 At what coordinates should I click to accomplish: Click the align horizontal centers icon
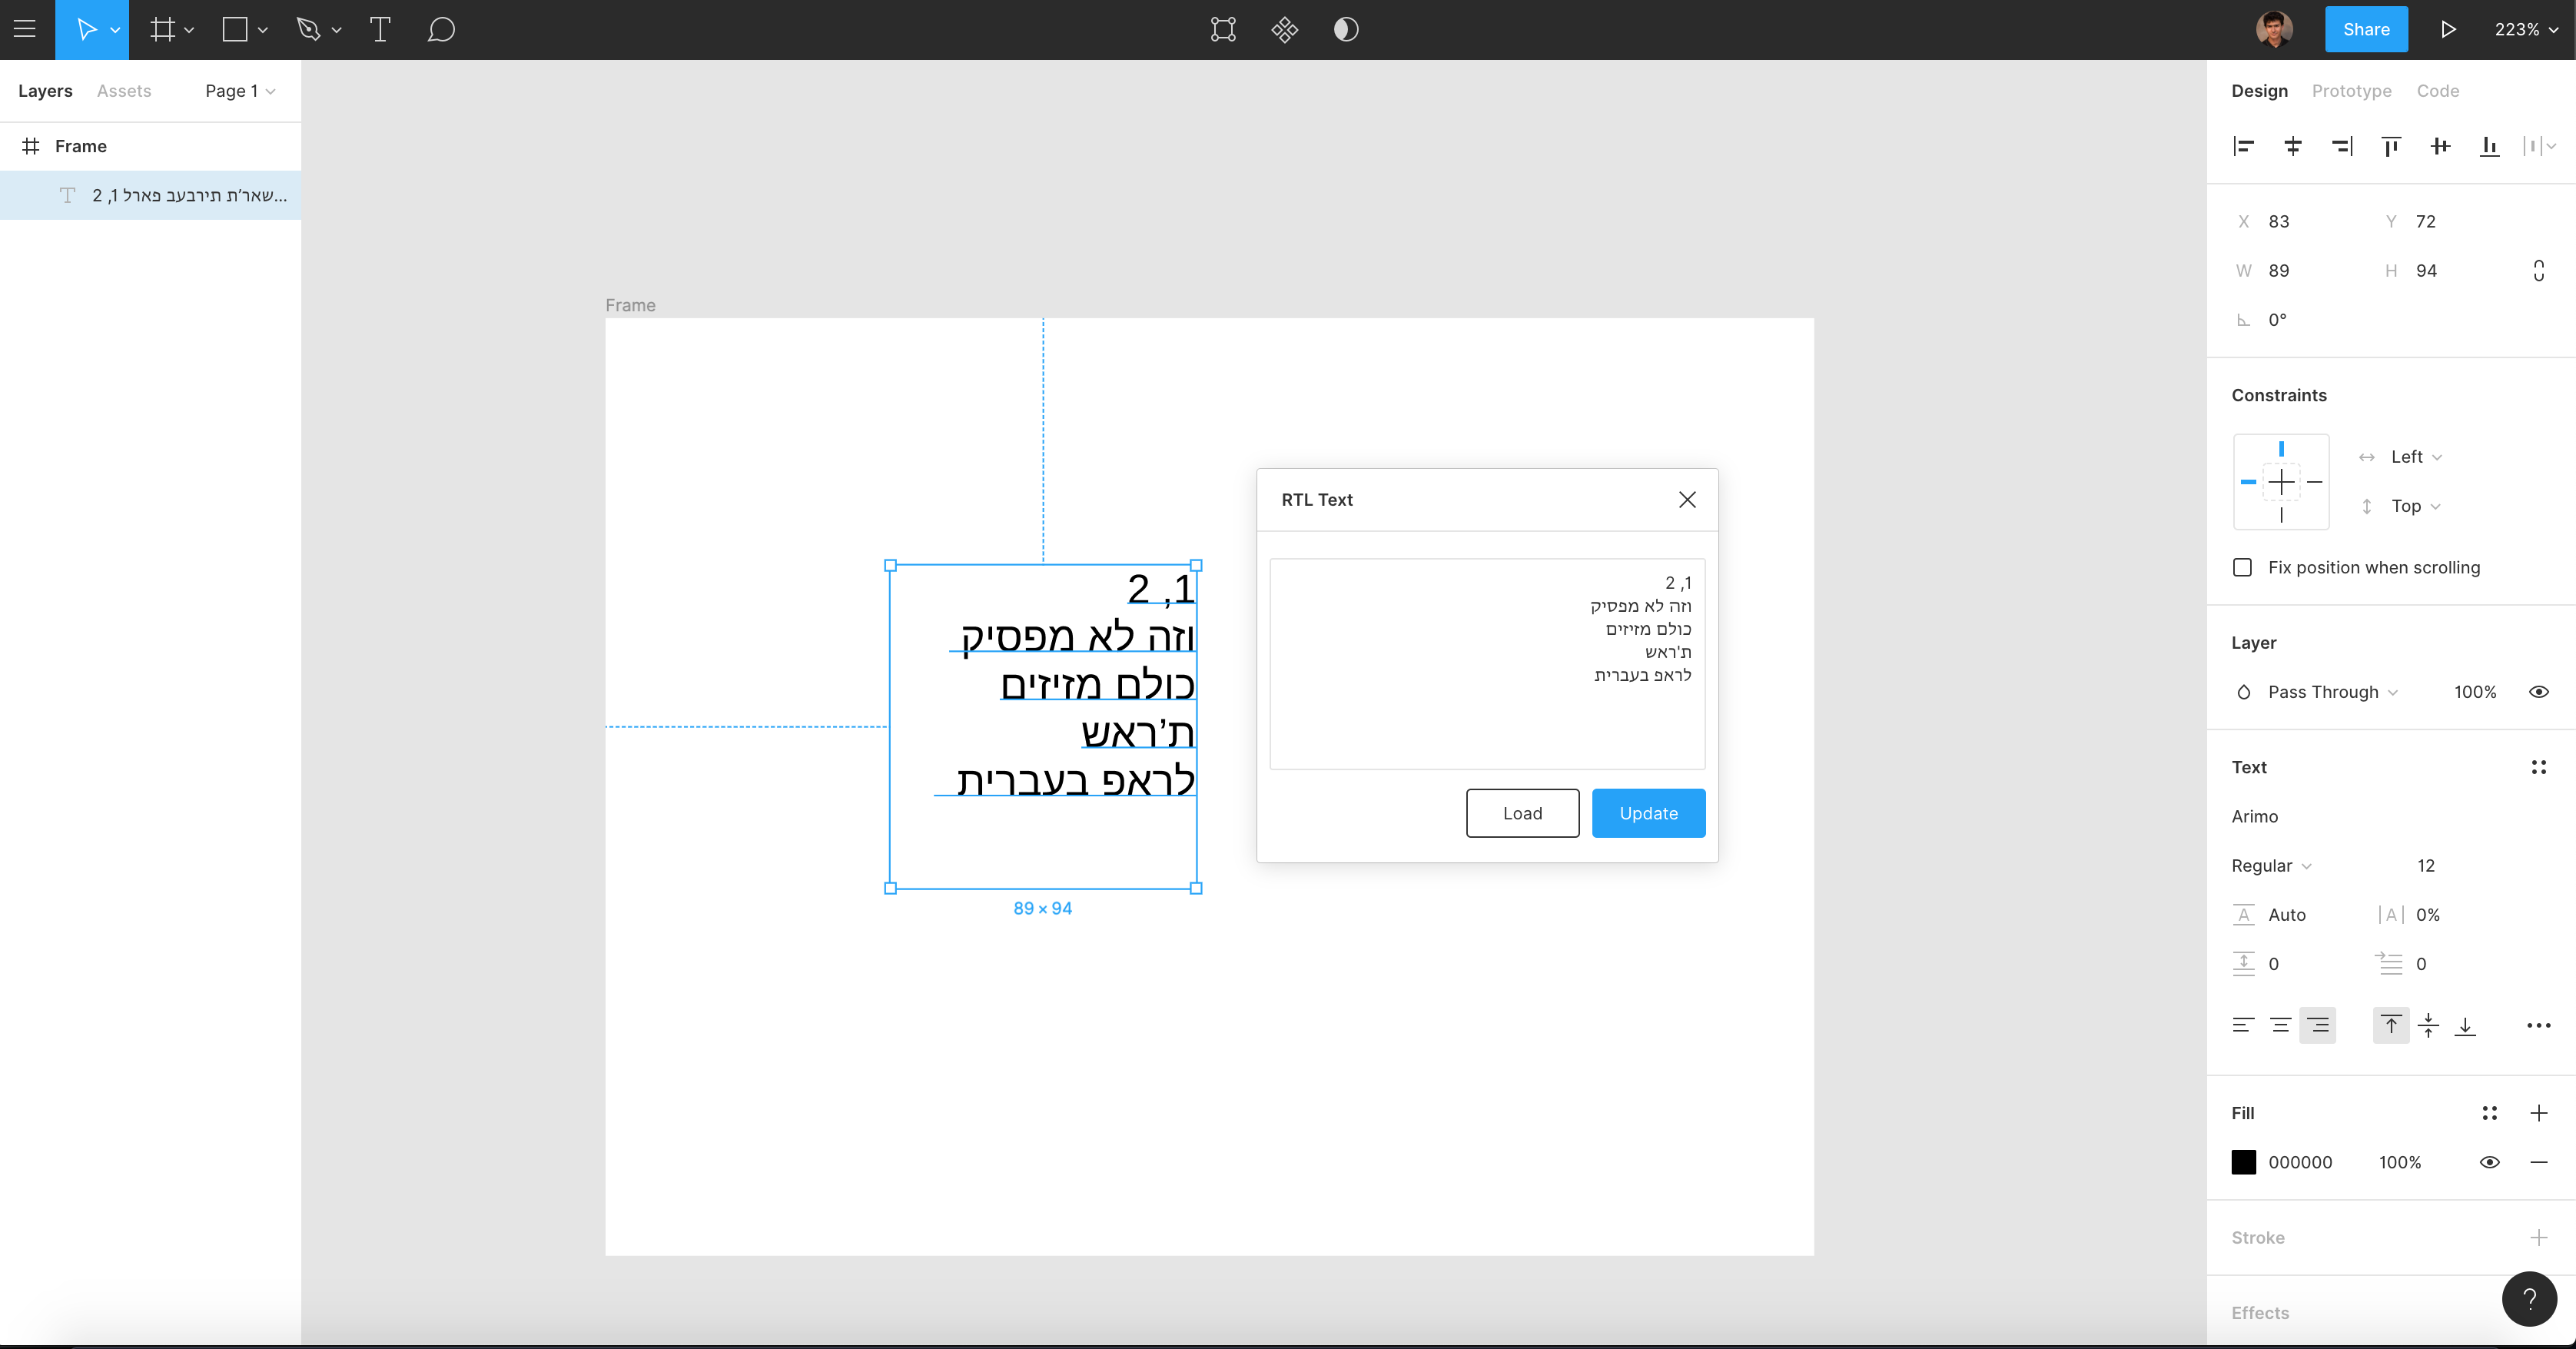click(2292, 146)
